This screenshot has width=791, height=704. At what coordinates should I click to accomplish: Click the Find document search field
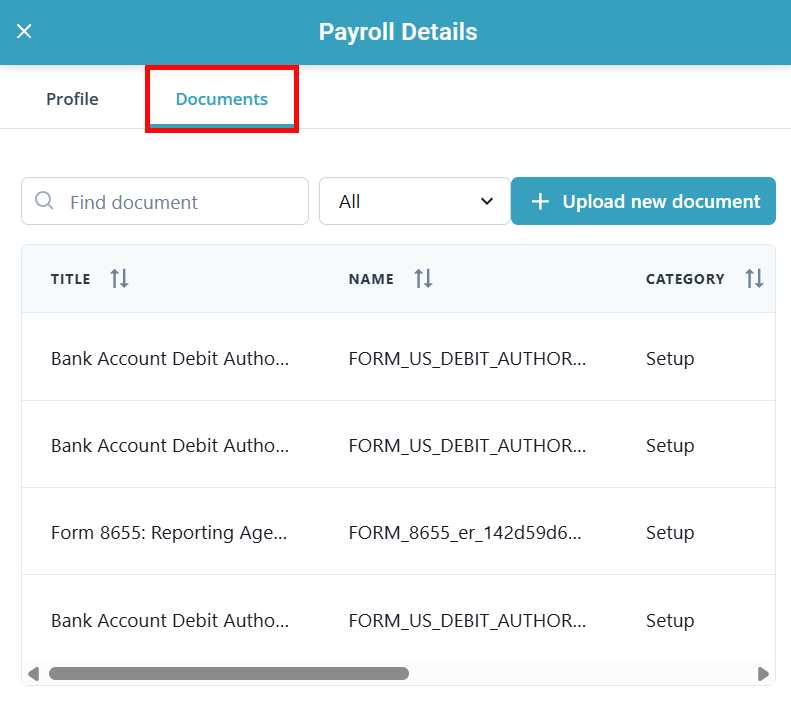(x=180, y=202)
